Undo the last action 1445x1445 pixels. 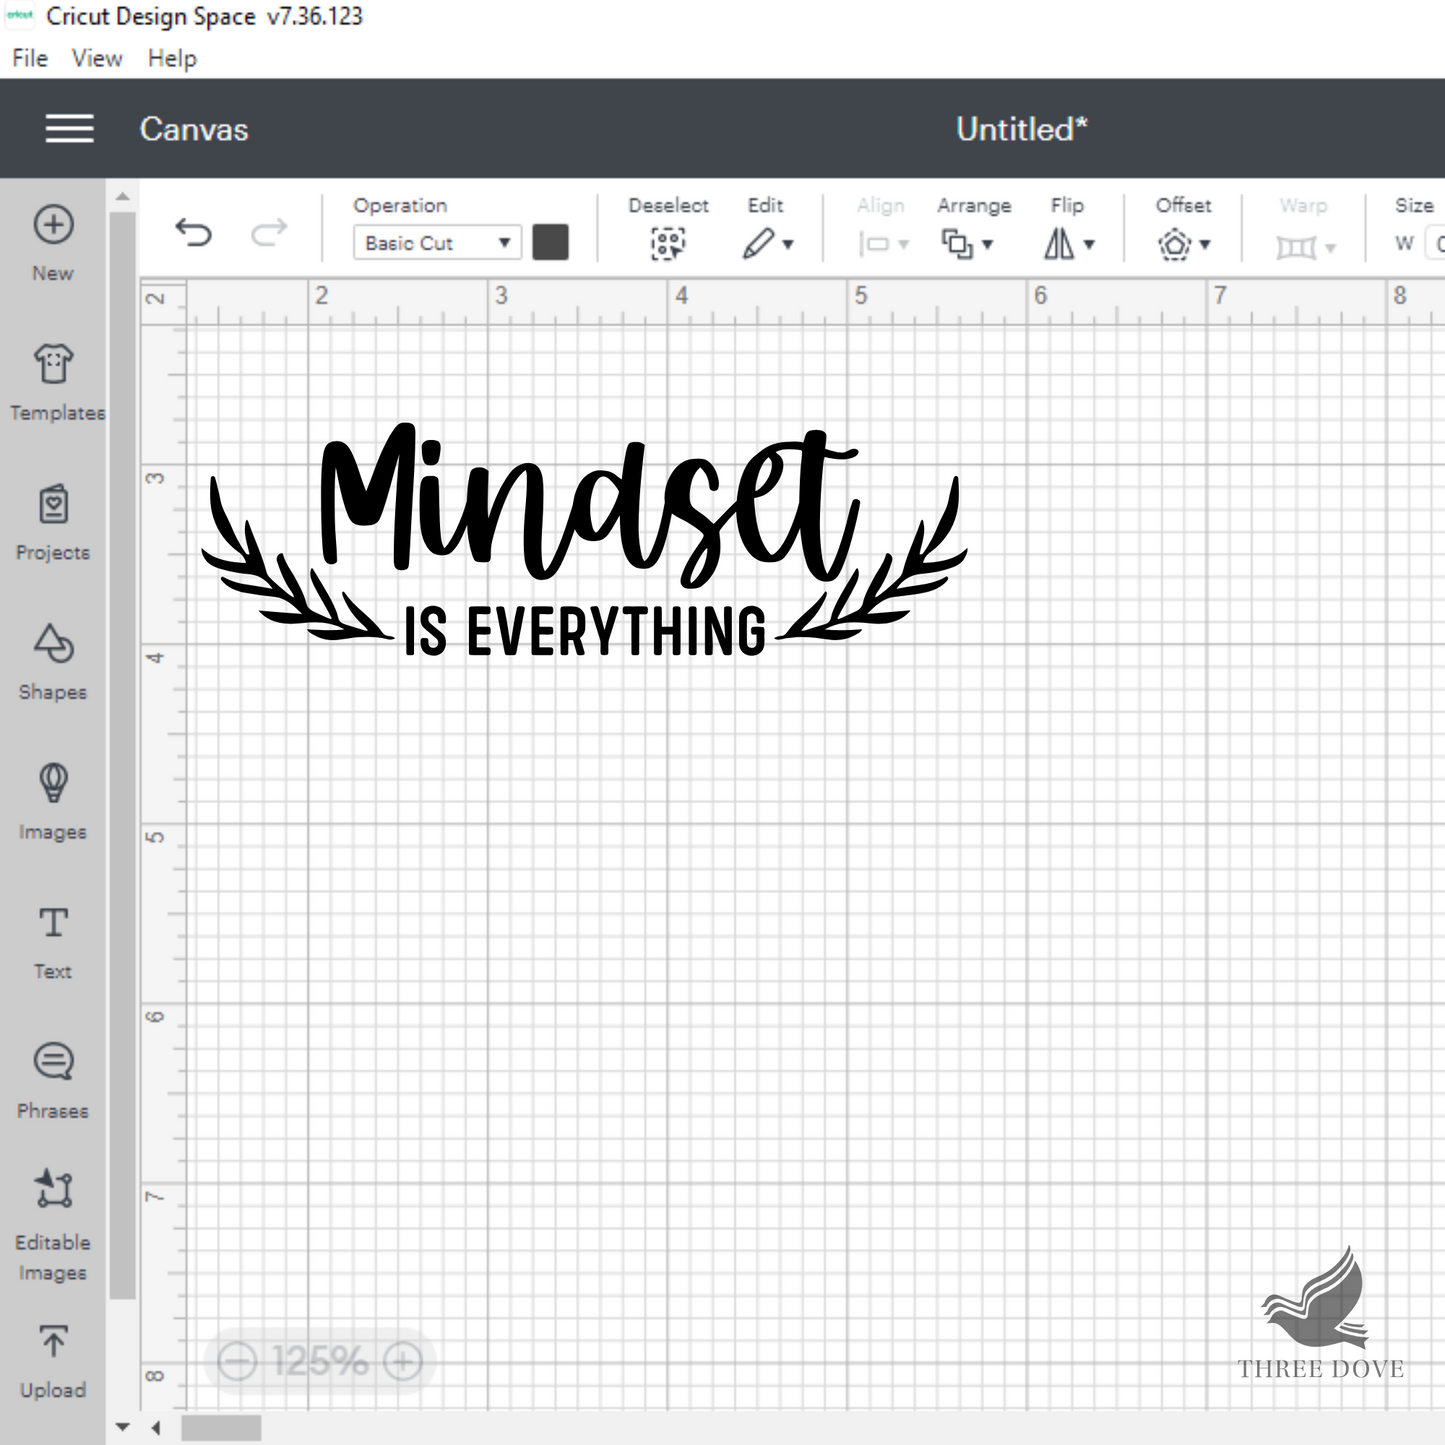pyautogui.click(x=193, y=233)
